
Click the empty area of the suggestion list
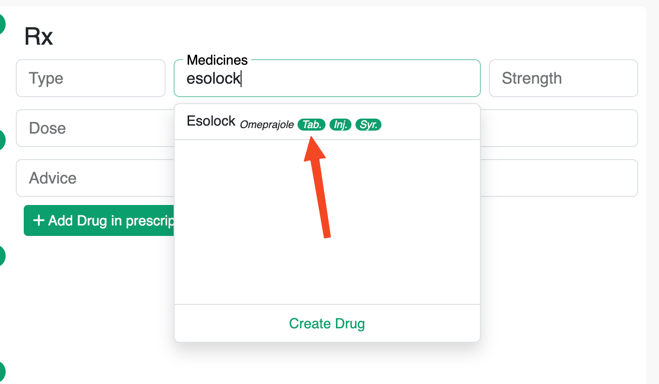point(327,222)
